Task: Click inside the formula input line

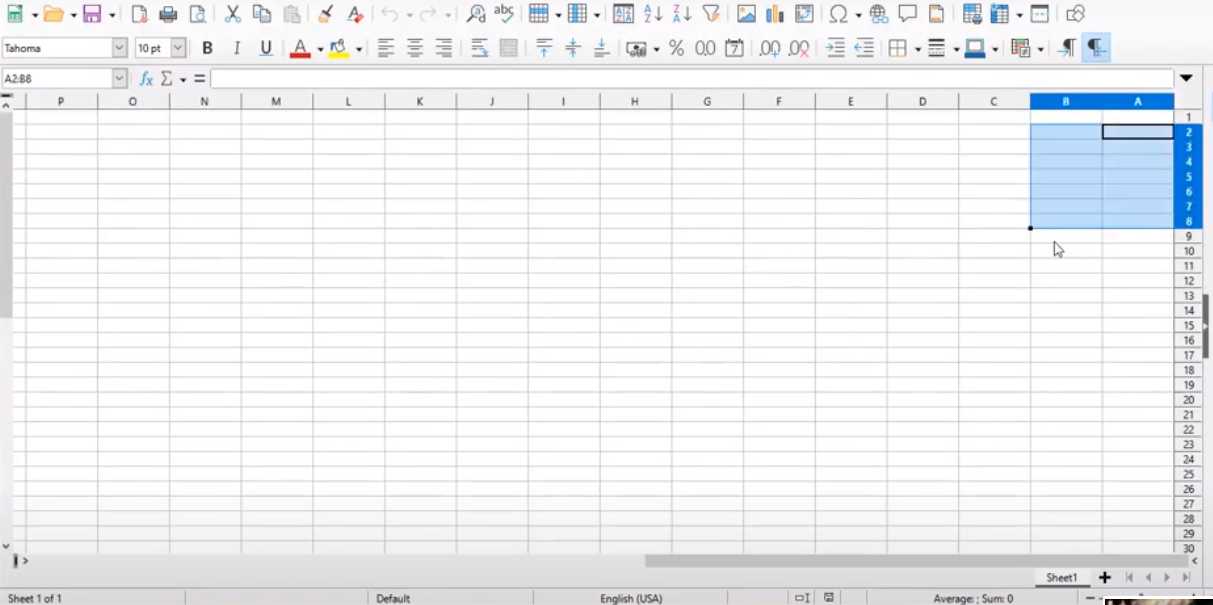Action: click(692, 78)
